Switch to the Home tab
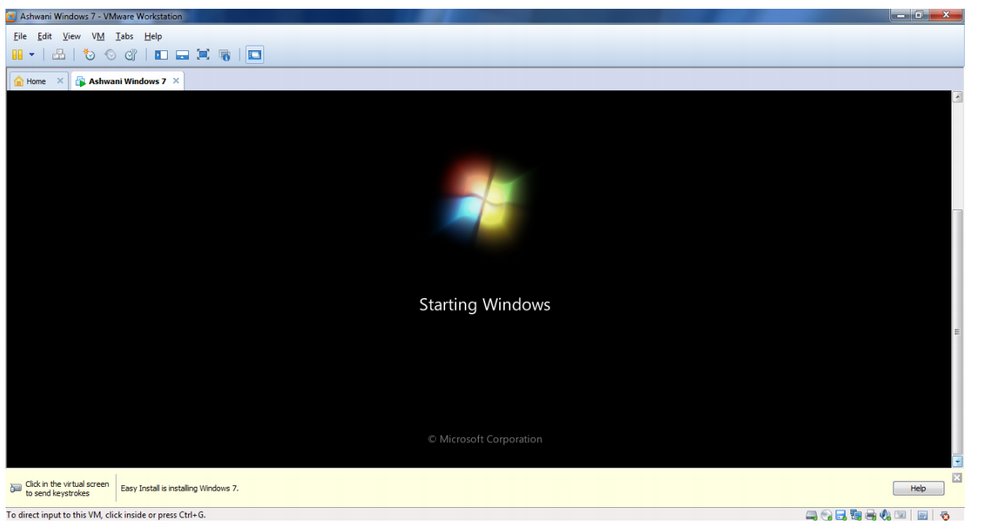 [31, 81]
